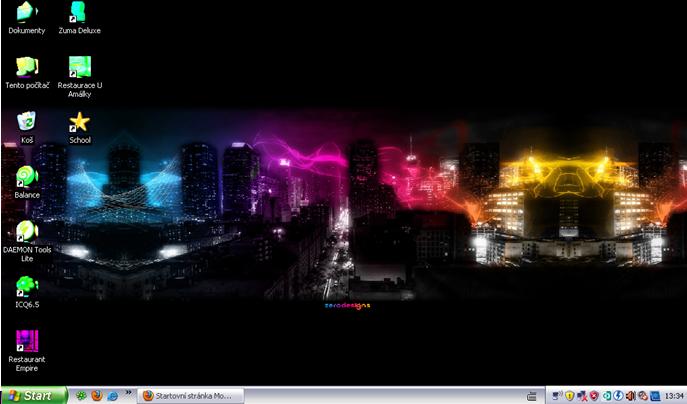
Task: Click the teal square tray icon
Action: (607, 396)
